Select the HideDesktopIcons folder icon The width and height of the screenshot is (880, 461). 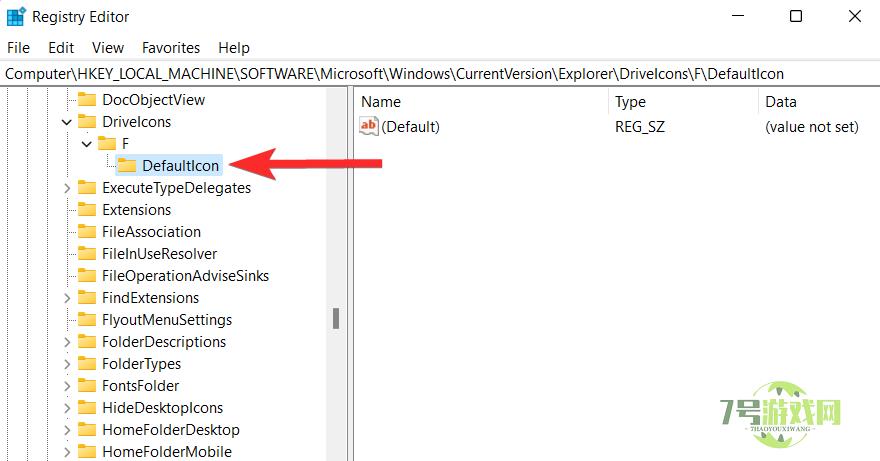coord(87,407)
